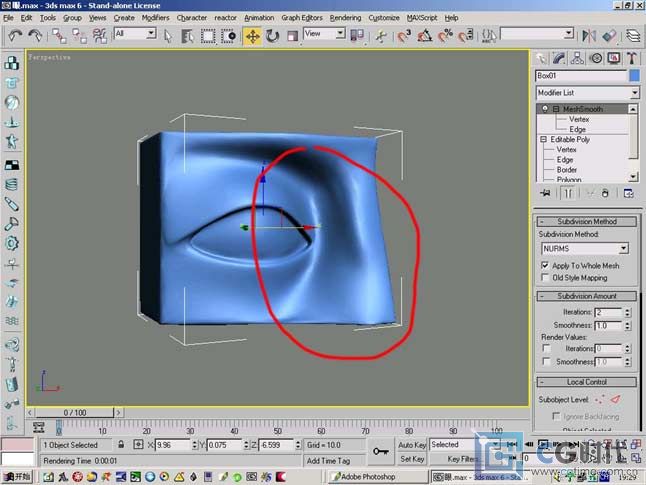The height and width of the screenshot is (485, 646).
Task: Toggle Window/Crossing selection mode
Action: point(229,36)
